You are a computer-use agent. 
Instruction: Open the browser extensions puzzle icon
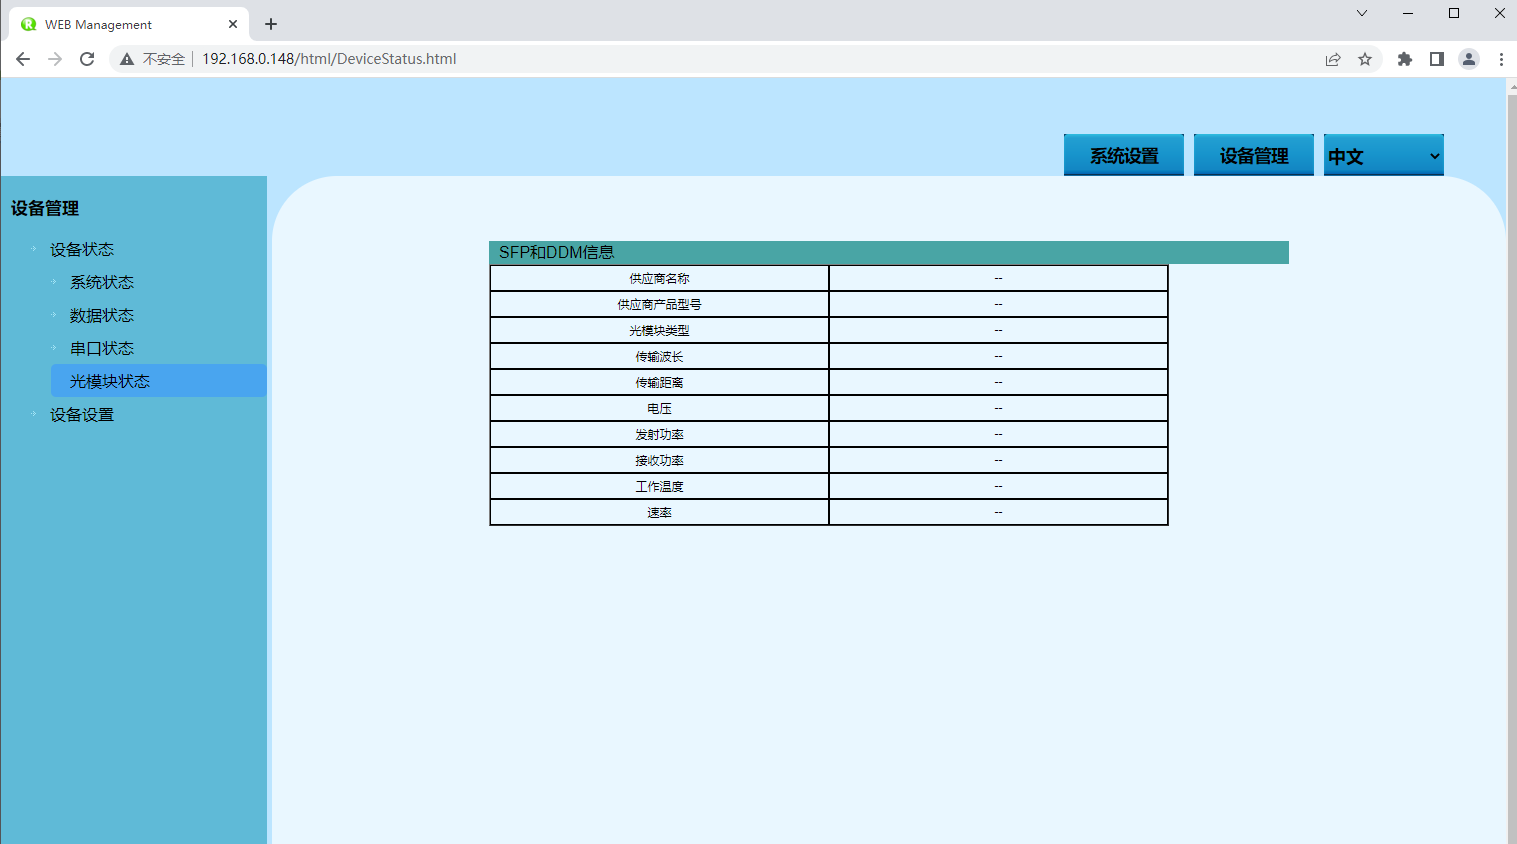(1405, 59)
